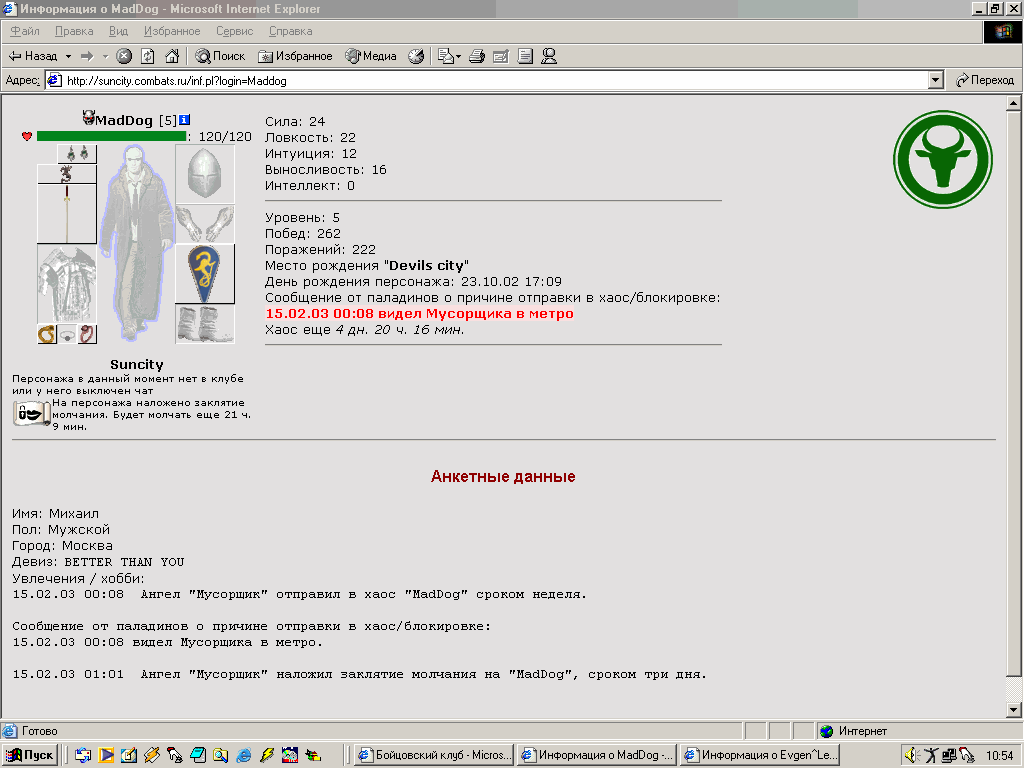
Task: Expand the Forward history dropdown arrow
Action: click(x=105, y=56)
